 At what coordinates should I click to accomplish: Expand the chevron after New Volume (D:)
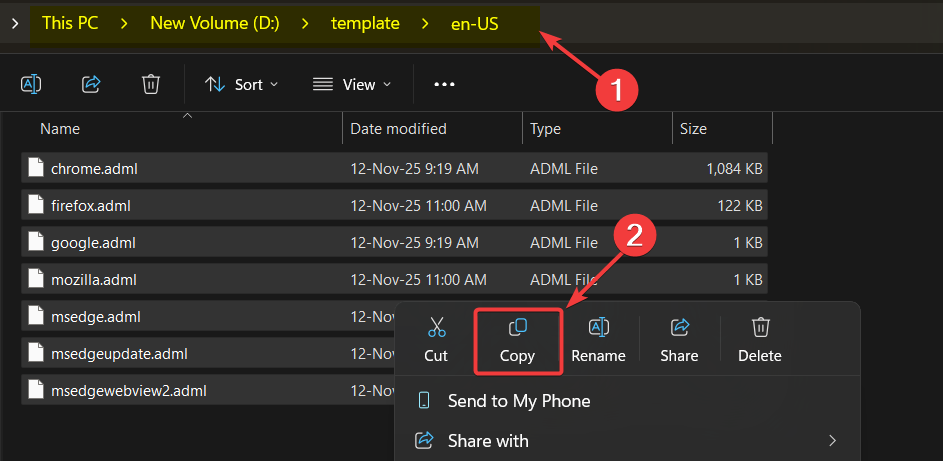point(306,23)
